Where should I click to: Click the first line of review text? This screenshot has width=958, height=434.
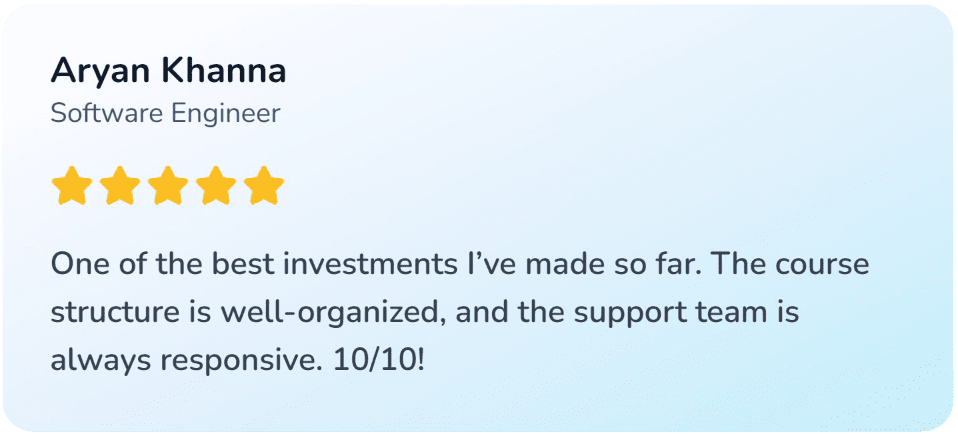(x=460, y=266)
